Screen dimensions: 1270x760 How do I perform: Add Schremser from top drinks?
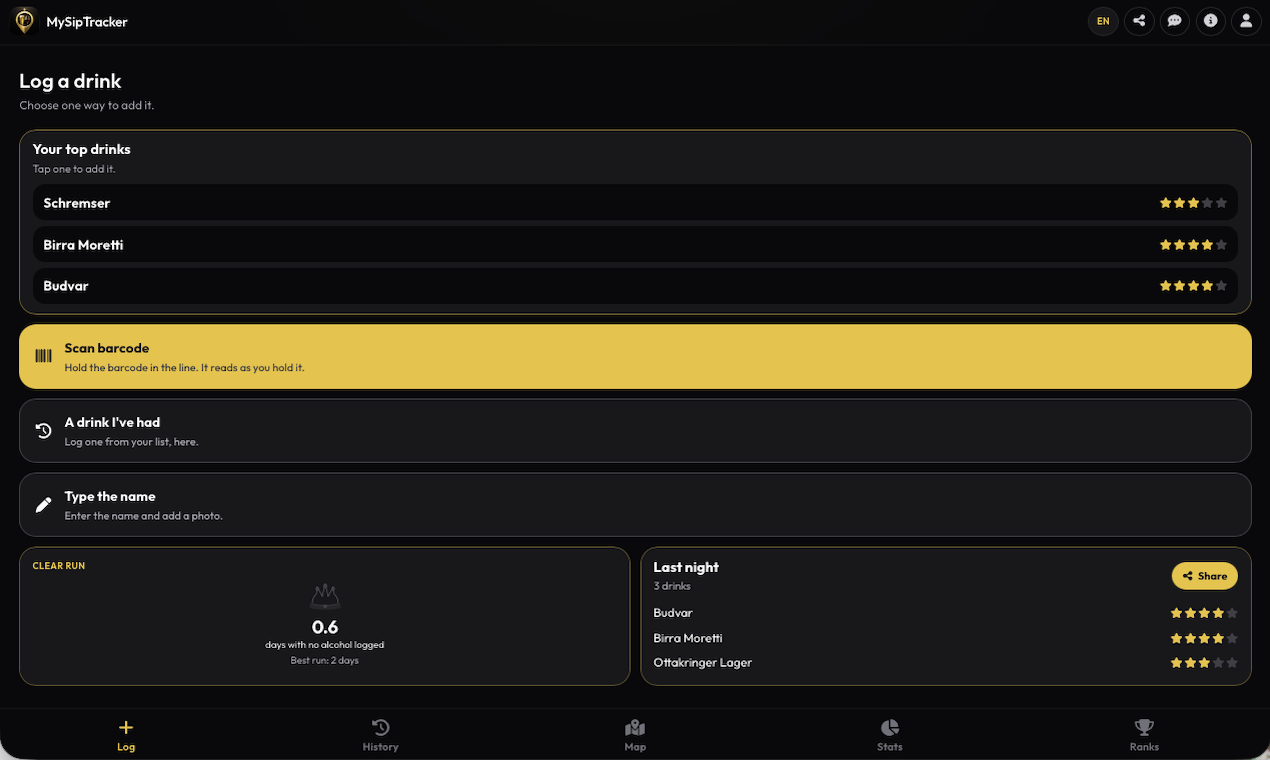click(x=635, y=203)
